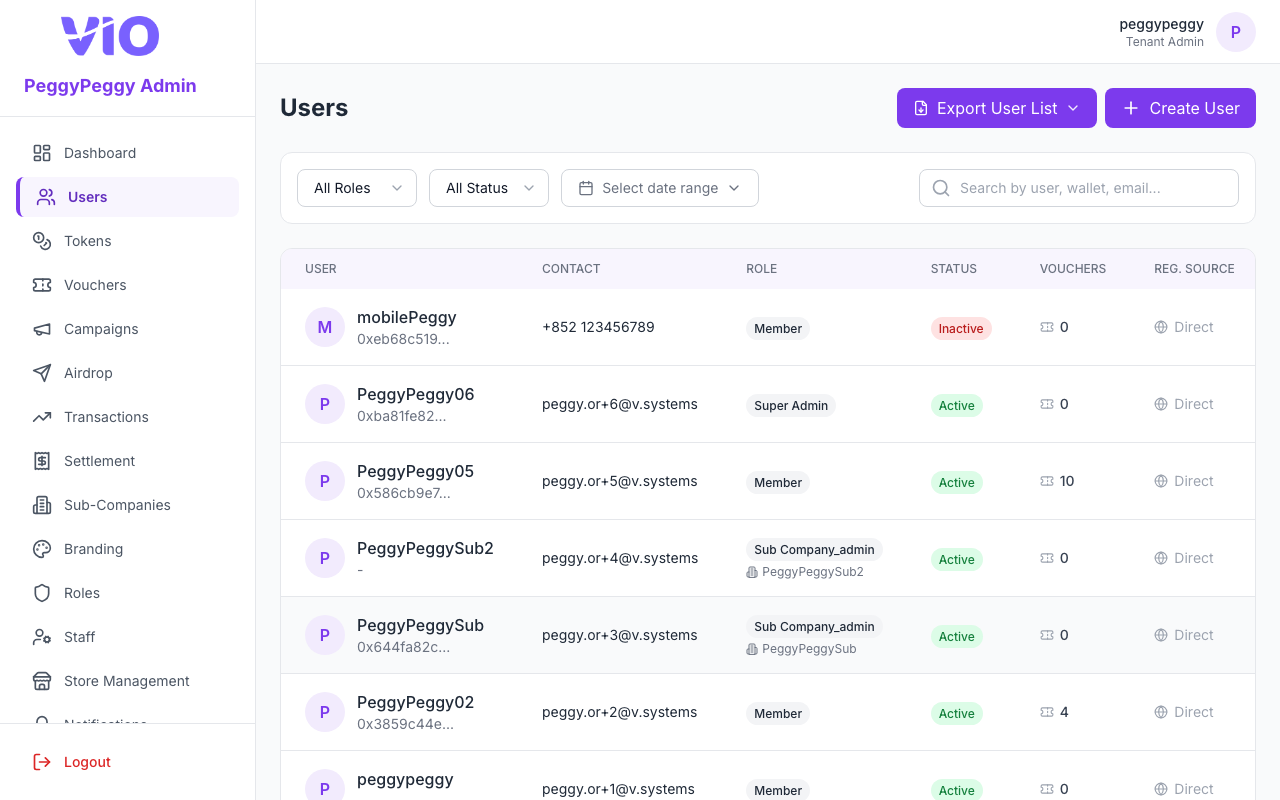The image size is (1280, 800).
Task: Click the VIO logo
Action: pyautogui.click(x=110, y=36)
